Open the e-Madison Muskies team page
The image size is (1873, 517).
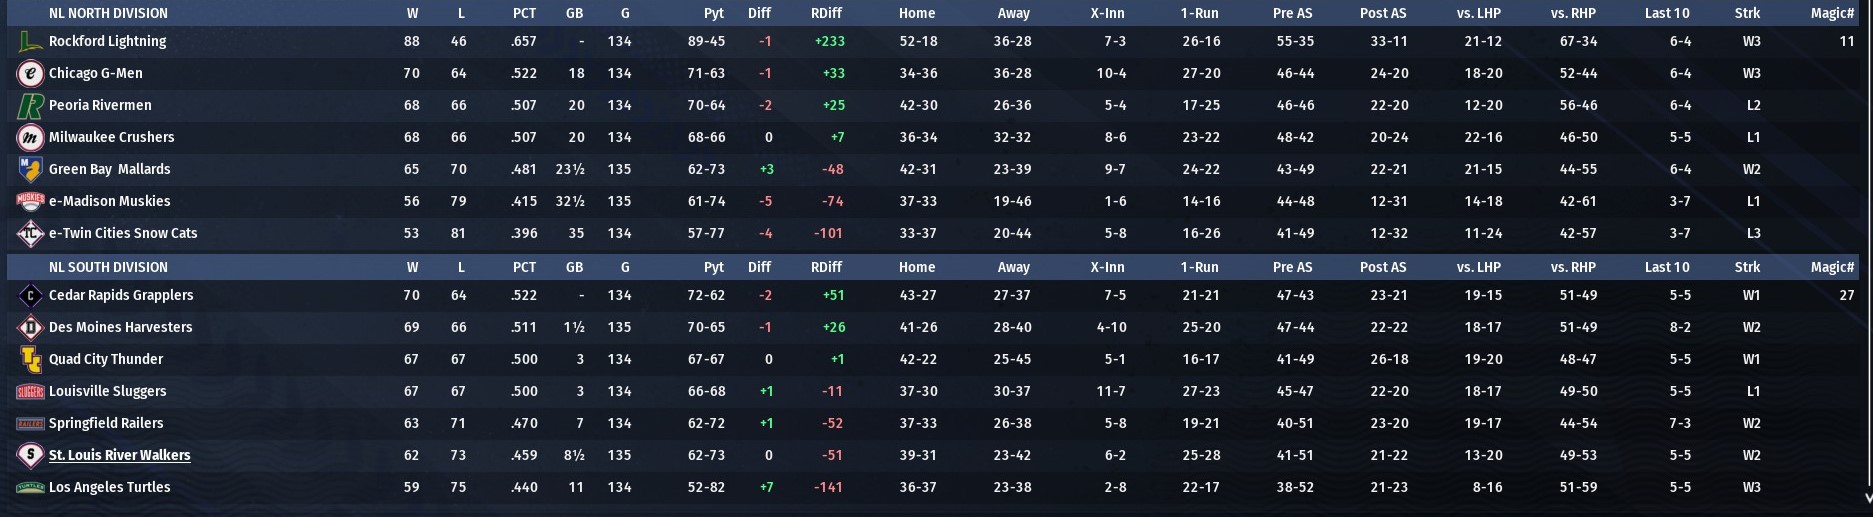click(x=109, y=202)
